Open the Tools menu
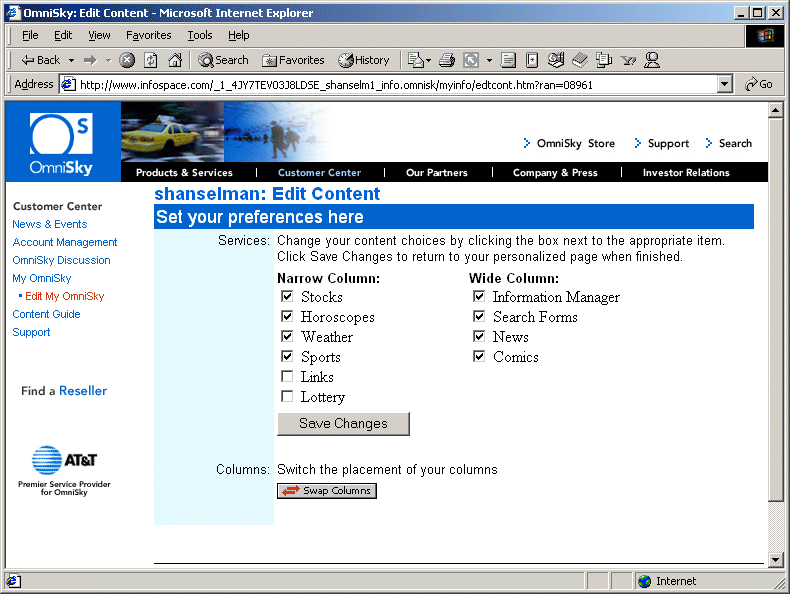 200,35
